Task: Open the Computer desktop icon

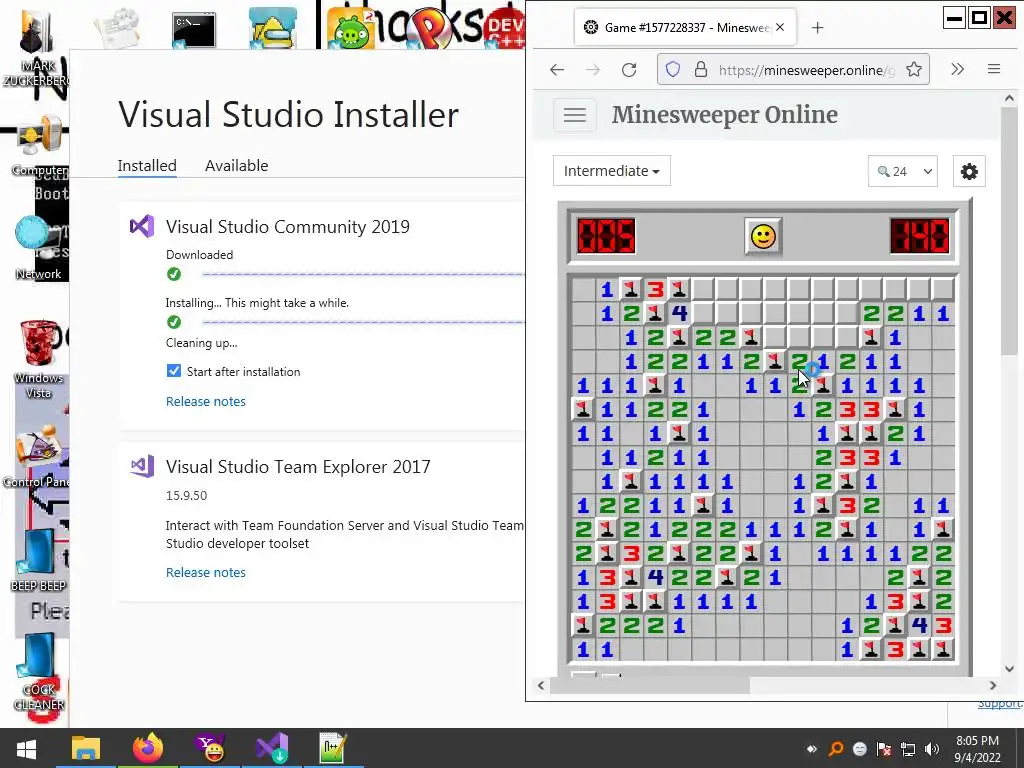Action: [x=39, y=147]
